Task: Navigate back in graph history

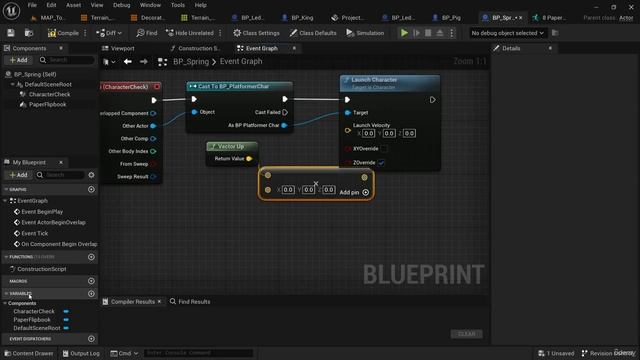Action: (x=128, y=62)
